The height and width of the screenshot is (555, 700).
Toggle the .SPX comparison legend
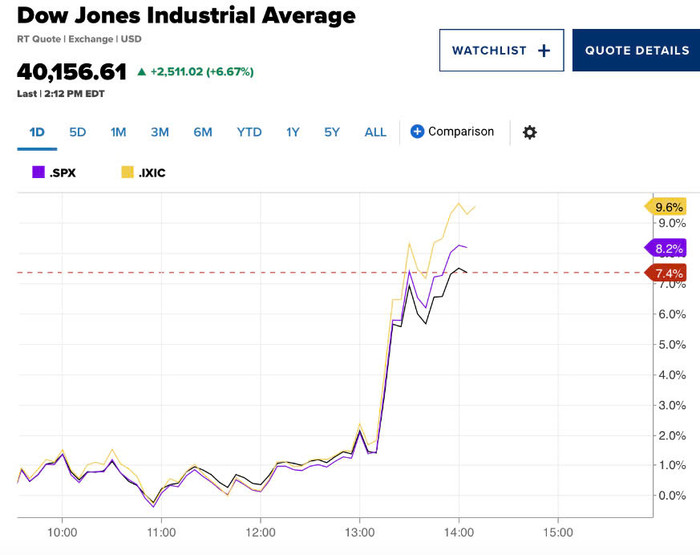coord(59,172)
